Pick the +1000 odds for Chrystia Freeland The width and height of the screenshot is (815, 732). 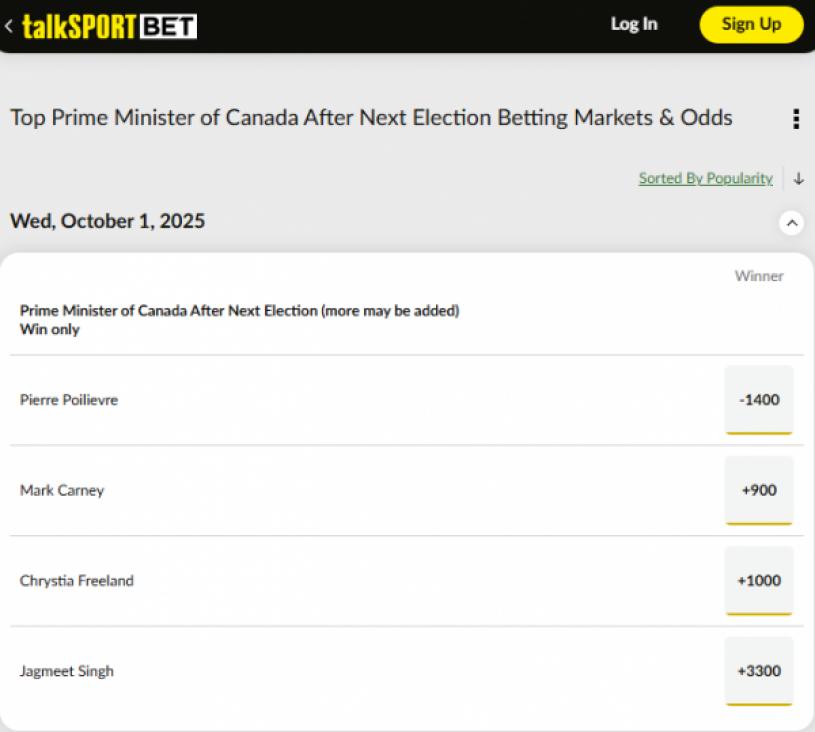[x=759, y=581]
